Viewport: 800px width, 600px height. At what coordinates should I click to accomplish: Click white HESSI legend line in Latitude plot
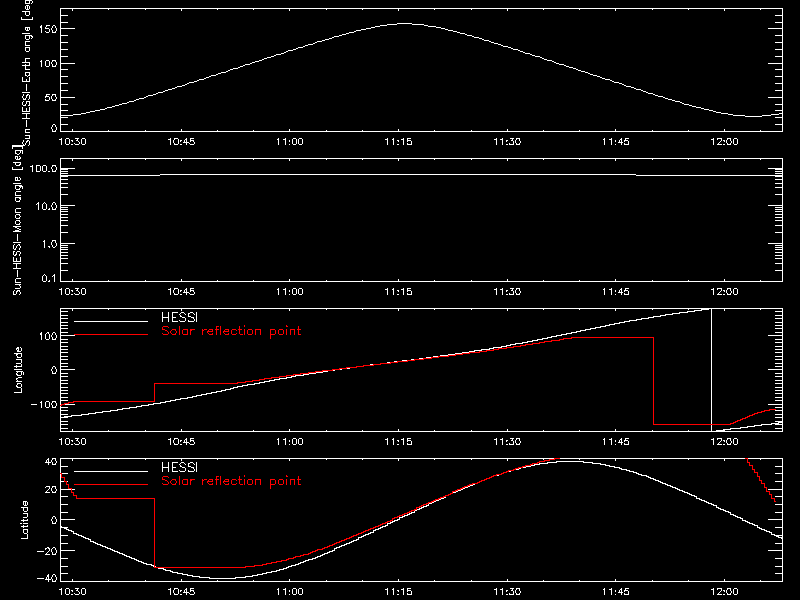(111, 471)
